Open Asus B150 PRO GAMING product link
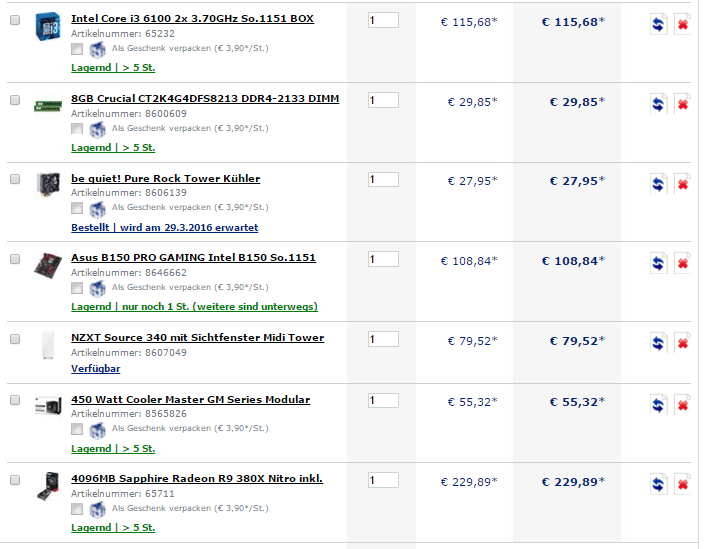The image size is (708, 549). [193, 257]
